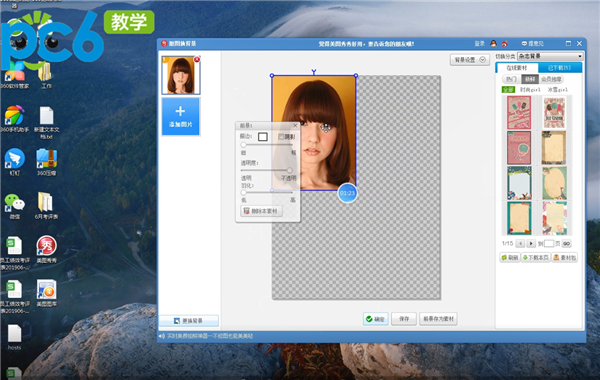Click the Weibo login icon
Image resolution: width=600 pixels, height=380 pixels.
(x=505, y=44)
